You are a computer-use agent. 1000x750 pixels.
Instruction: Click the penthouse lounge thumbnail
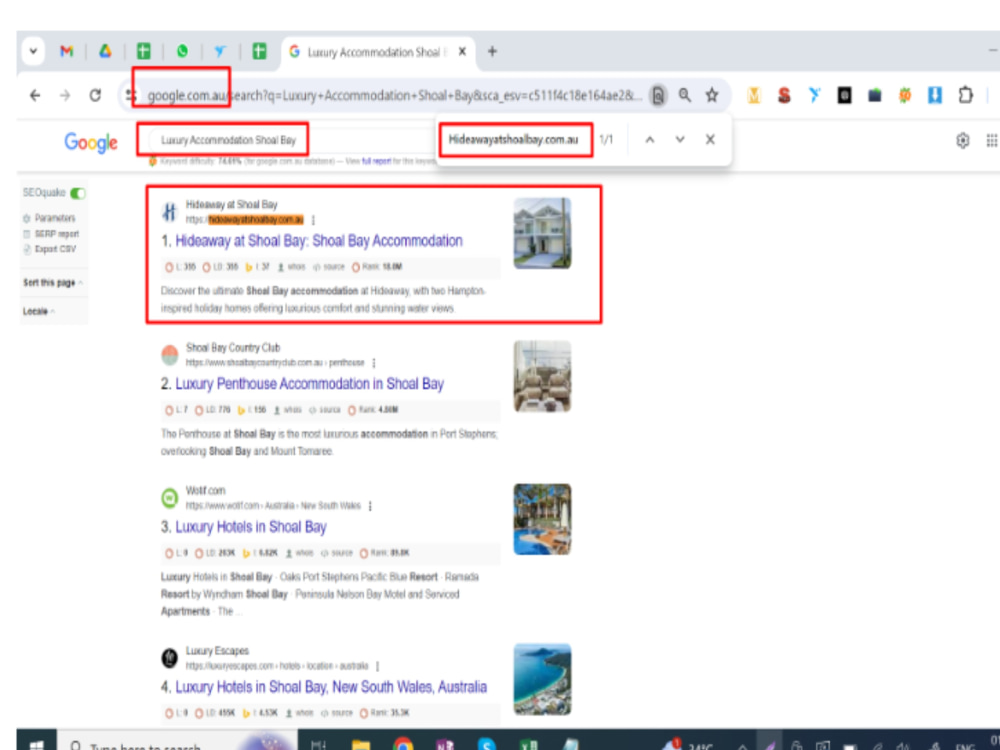543,376
